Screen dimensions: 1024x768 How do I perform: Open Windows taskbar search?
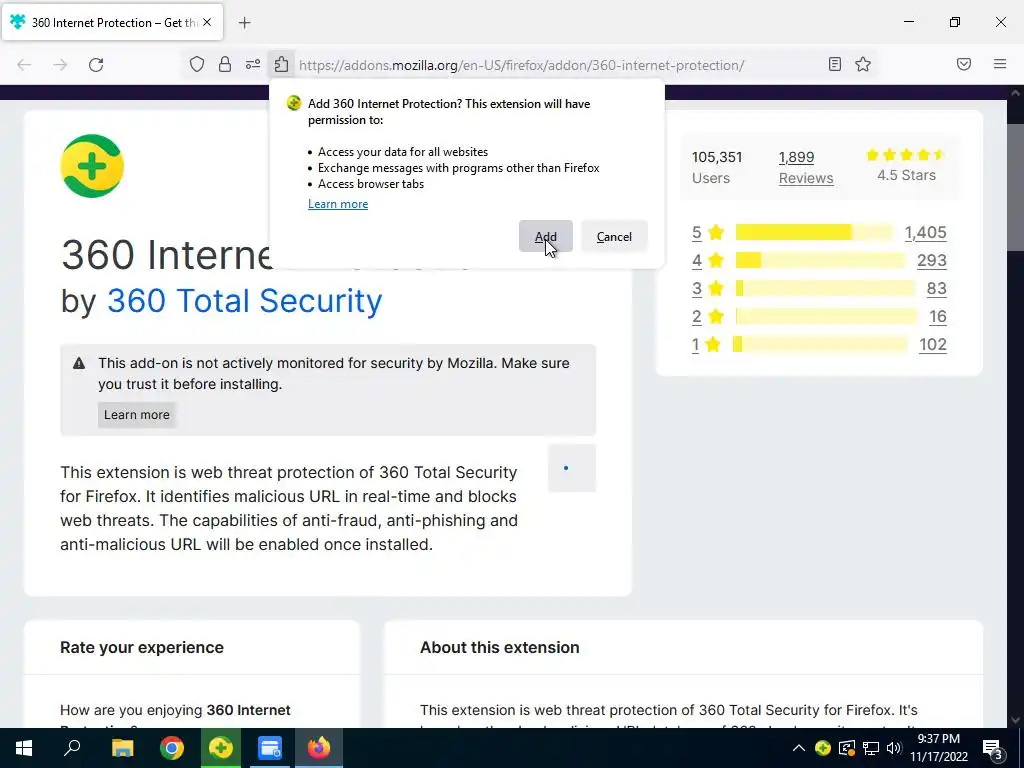coord(72,748)
